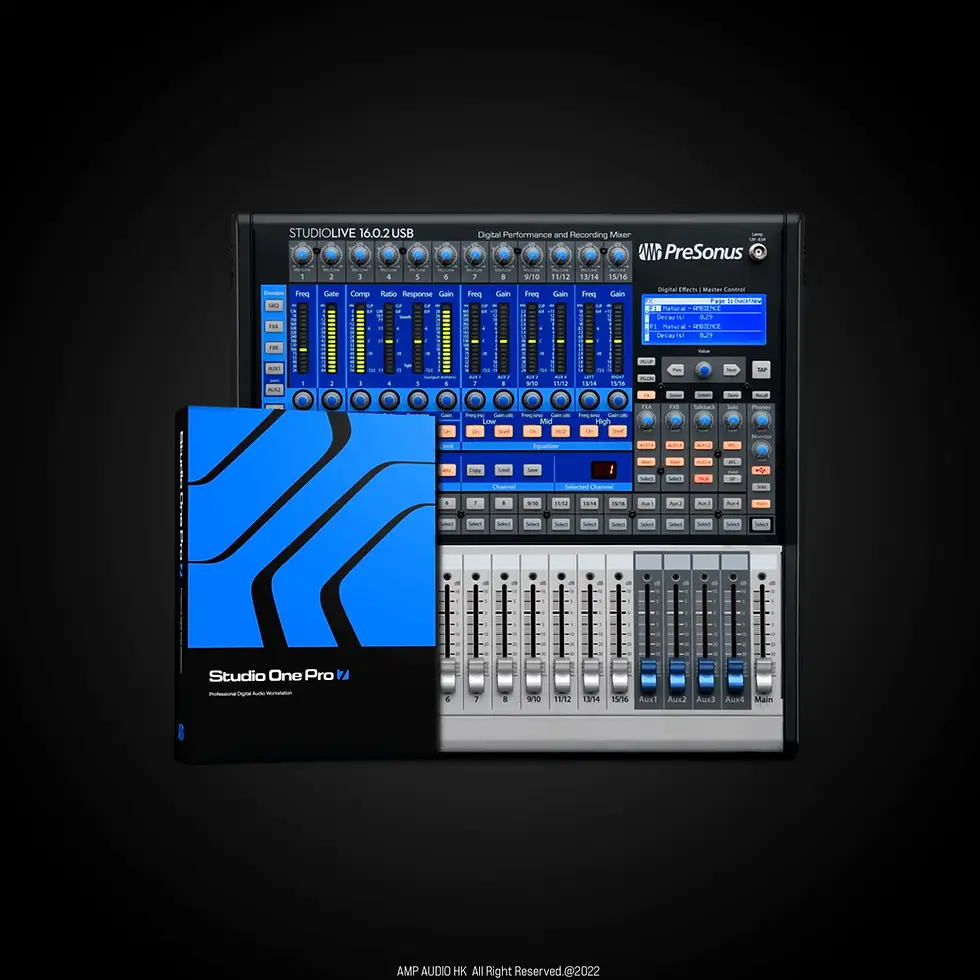Screen dimensions: 980x980
Task: Click the PG UP page button
Action: point(646,362)
